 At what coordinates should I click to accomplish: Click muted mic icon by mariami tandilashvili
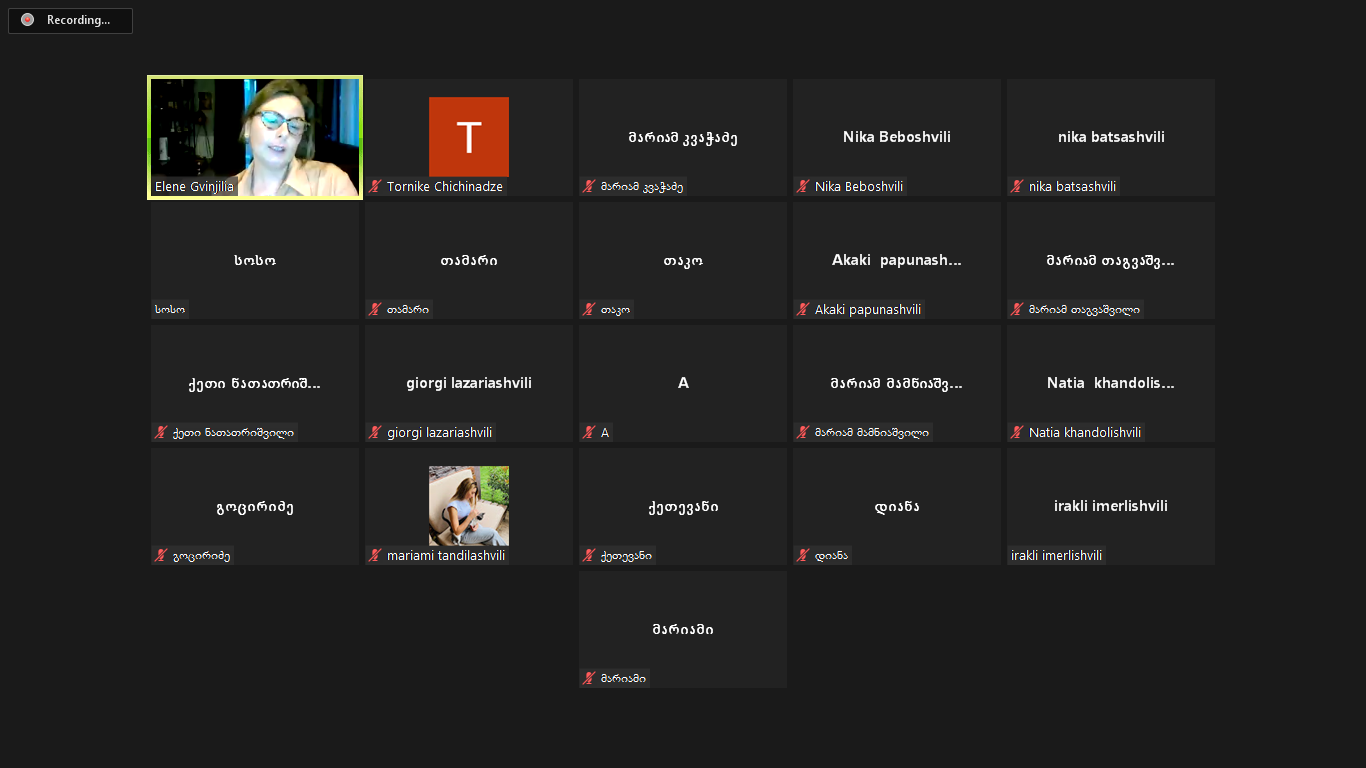click(375, 556)
